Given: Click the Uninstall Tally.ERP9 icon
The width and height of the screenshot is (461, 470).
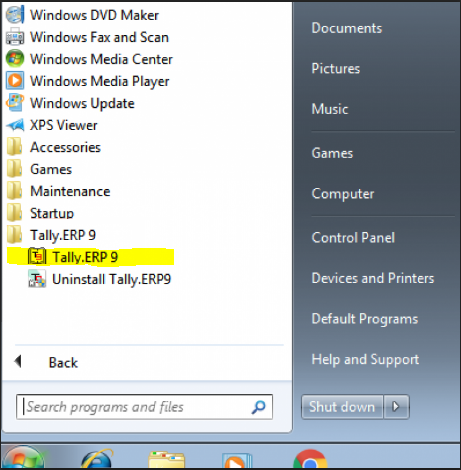Looking at the screenshot, I should pyautogui.click(x=37, y=279).
